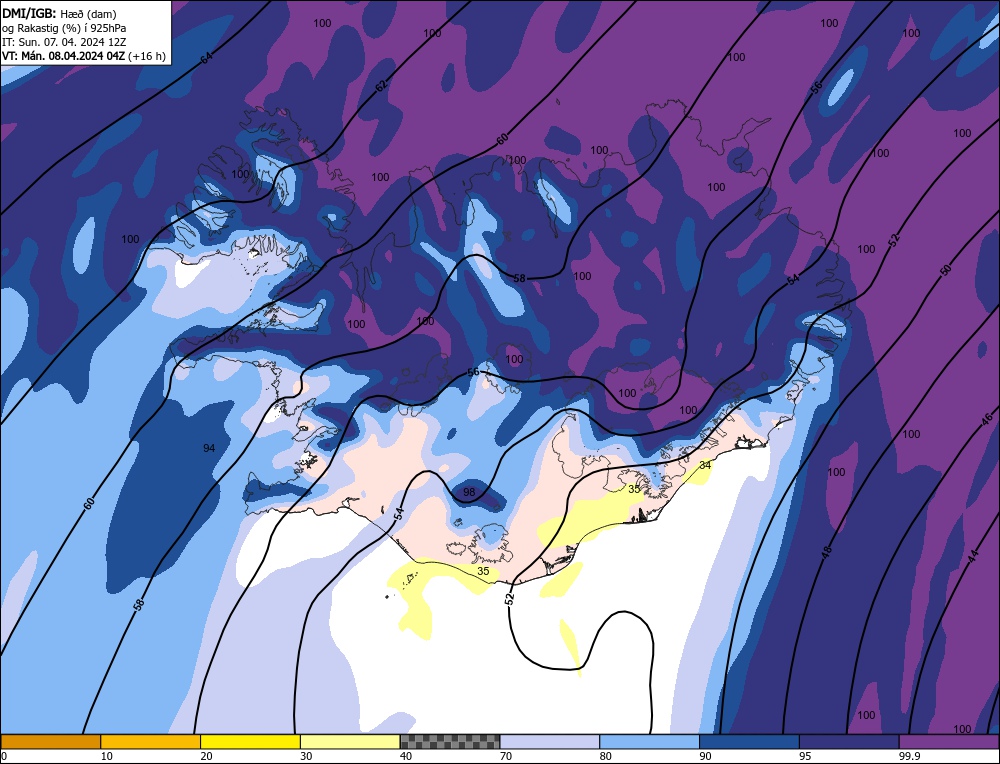Image resolution: width=1000 pixels, height=764 pixels.
Task: Click the '62' contour line label
Action: coord(381,85)
